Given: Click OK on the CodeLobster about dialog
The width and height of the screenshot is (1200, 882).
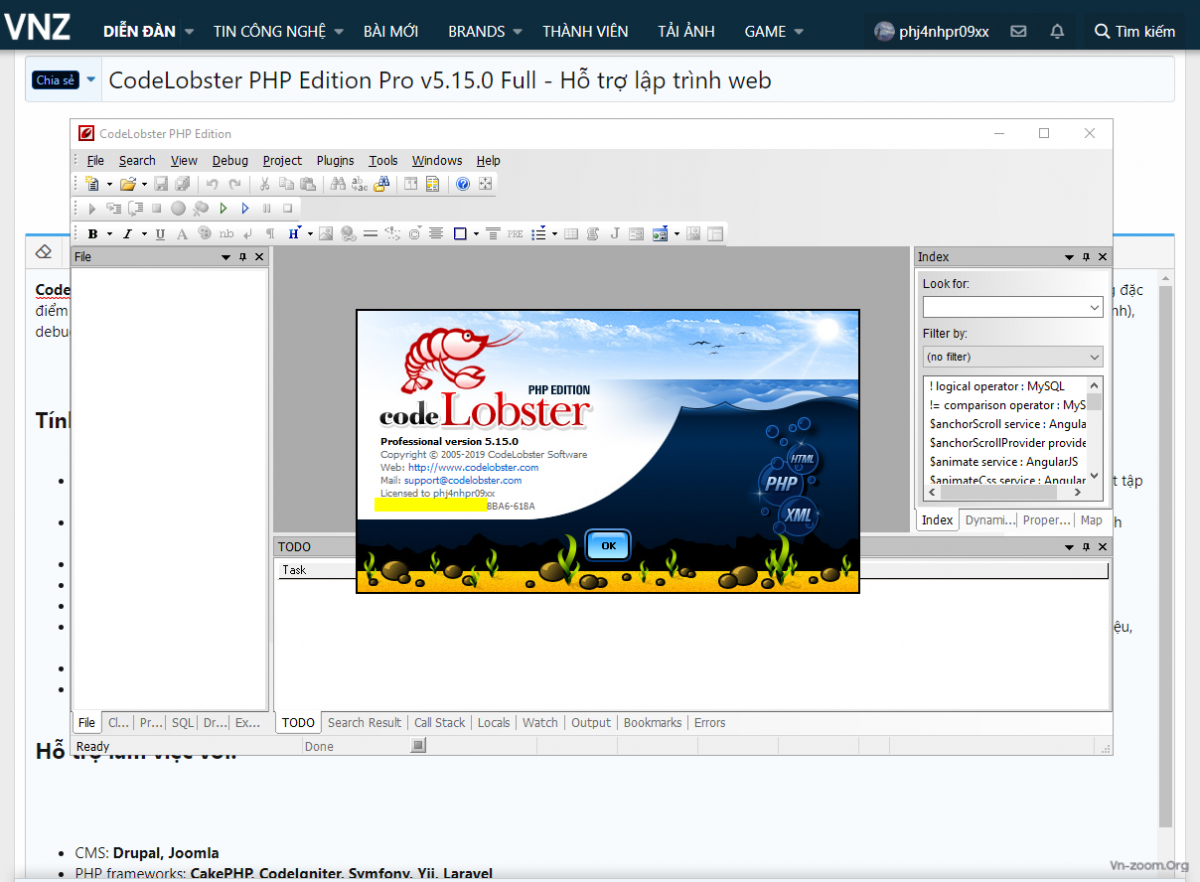Looking at the screenshot, I should [x=608, y=545].
